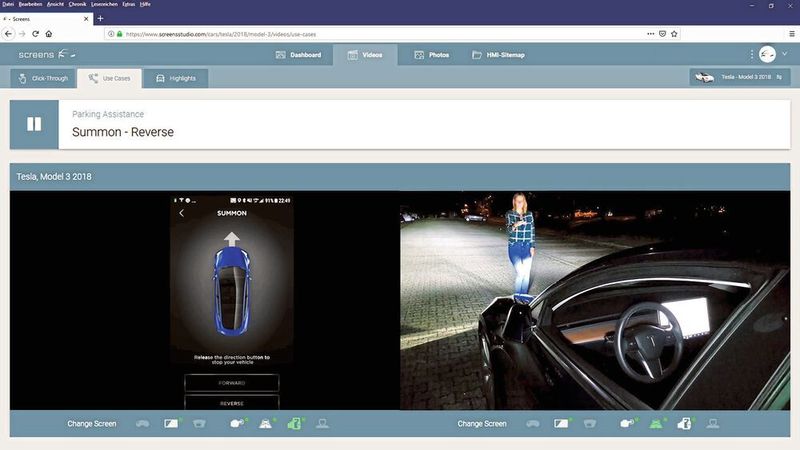Viewport: 800px width, 450px height.
Task: Pause the Summon - Reverse video
Action: pyautogui.click(x=34, y=124)
